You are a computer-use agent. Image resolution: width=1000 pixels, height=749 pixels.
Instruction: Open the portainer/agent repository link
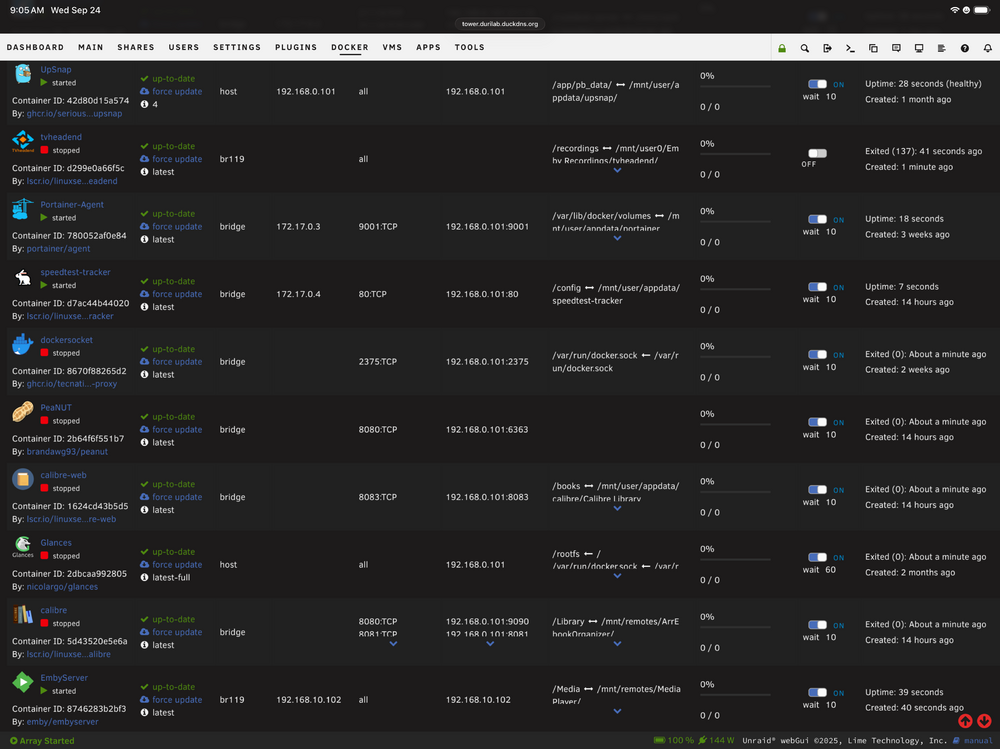pyautogui.click(x=58, y=249)
